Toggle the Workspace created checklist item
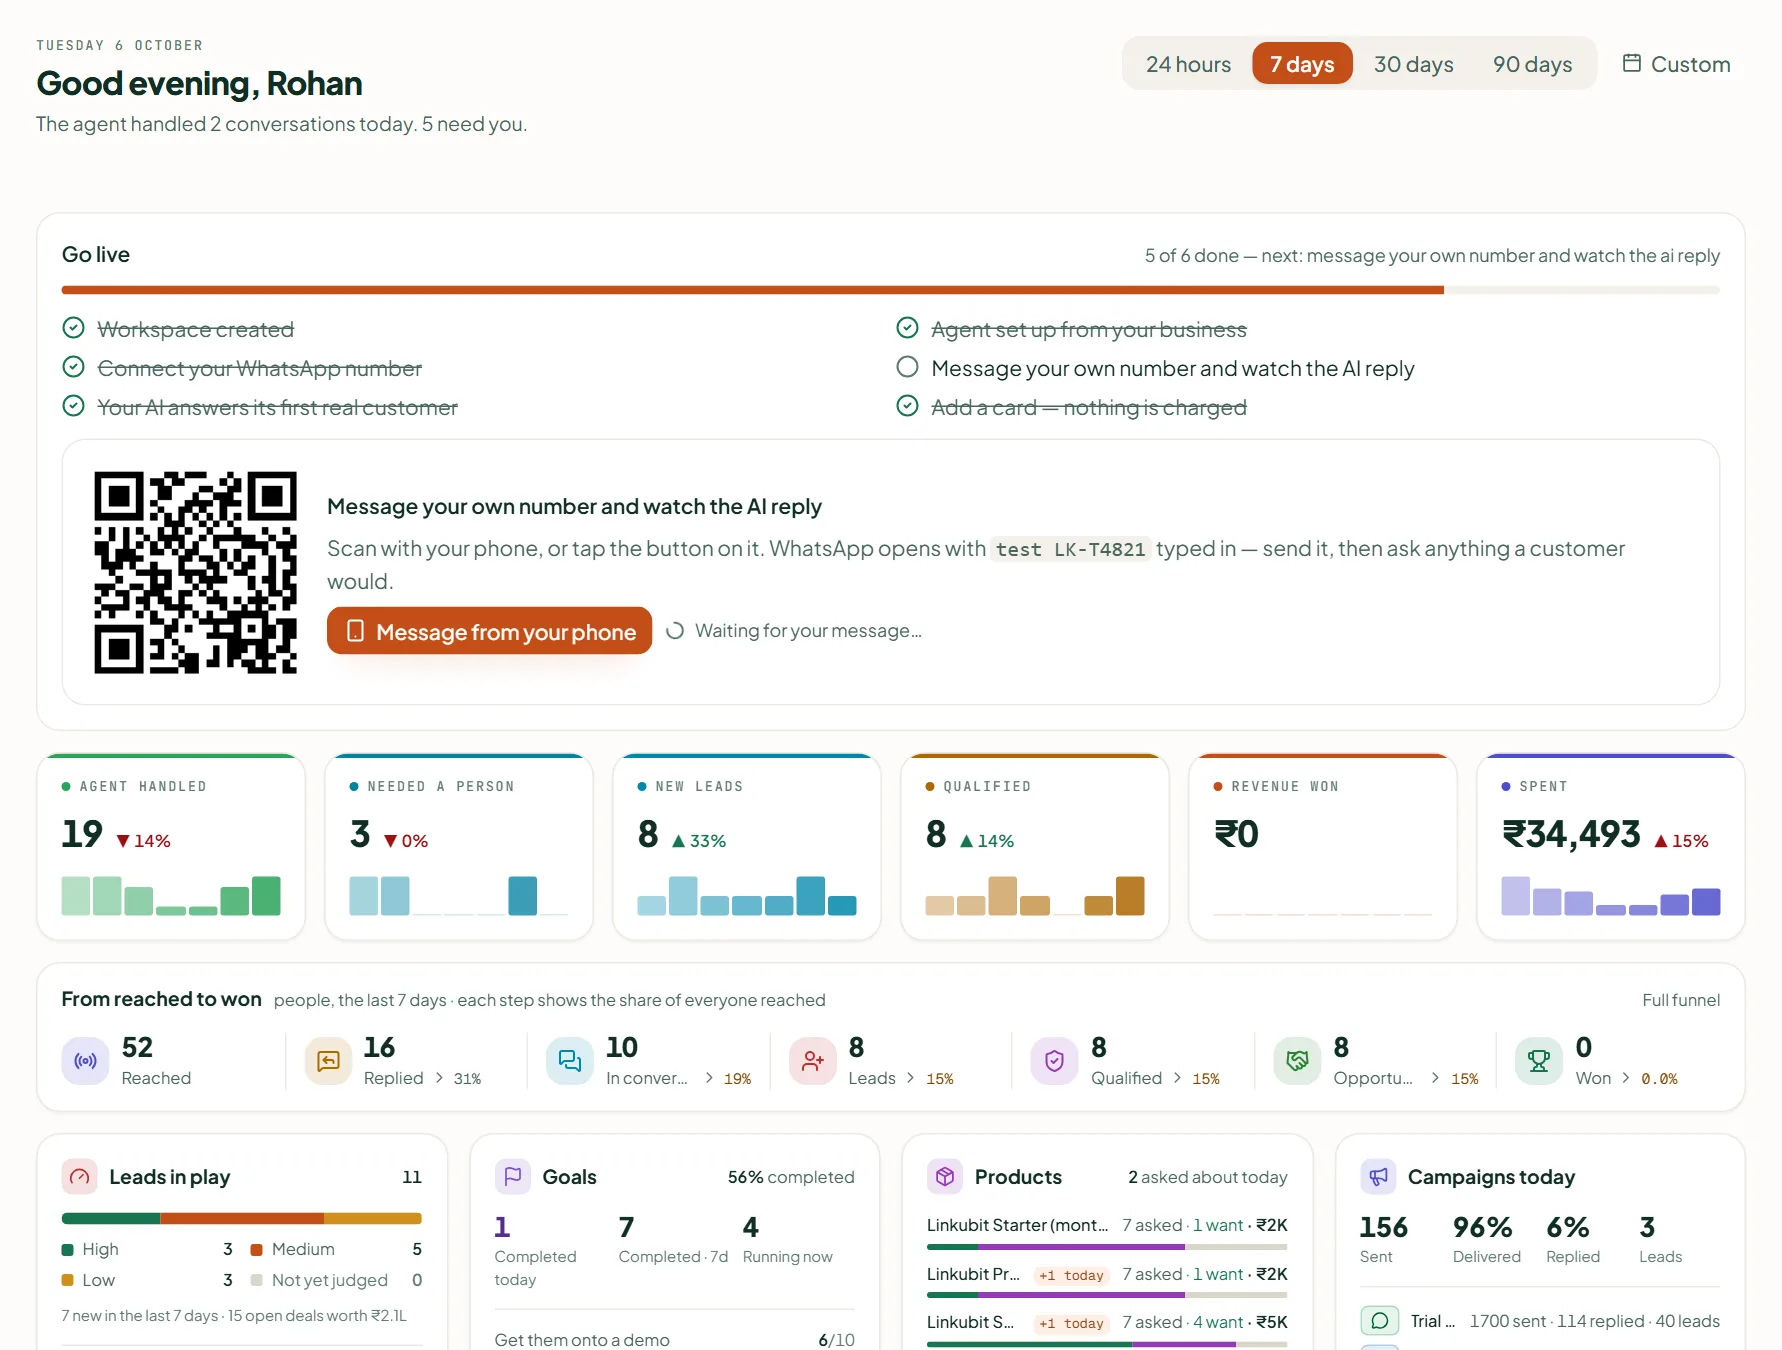1782x1350 pixels. click(73, 328)
